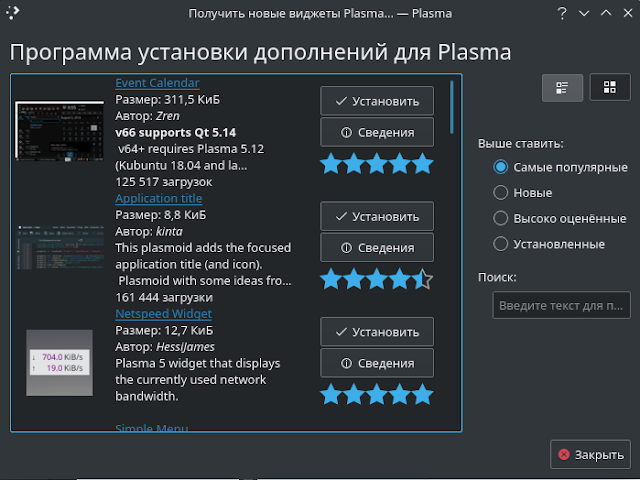
Task: Click the Netspeed Widget star rating
Action: [376, 395]
